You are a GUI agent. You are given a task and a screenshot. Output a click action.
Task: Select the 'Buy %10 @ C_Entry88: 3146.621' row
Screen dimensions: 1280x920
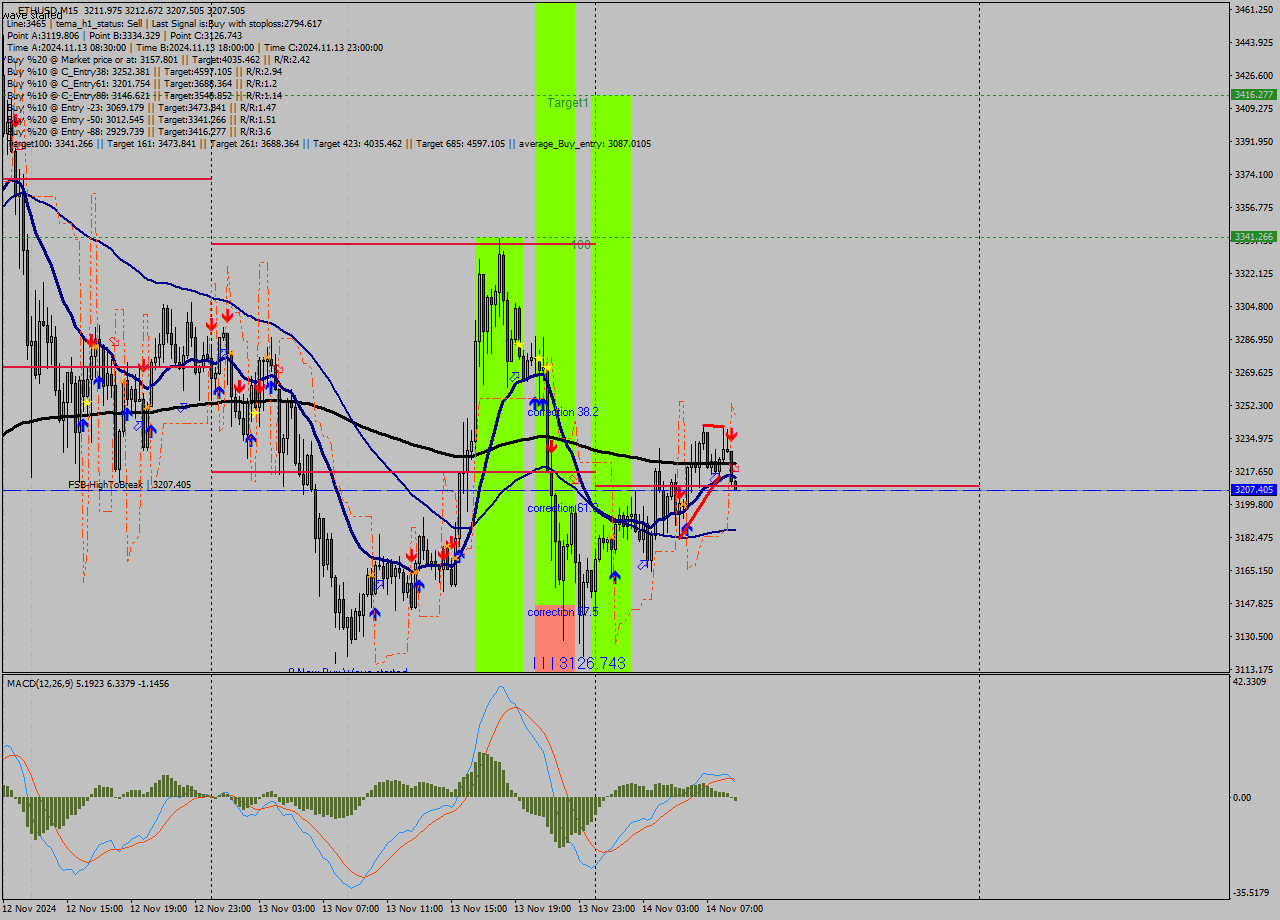point(144,95)
